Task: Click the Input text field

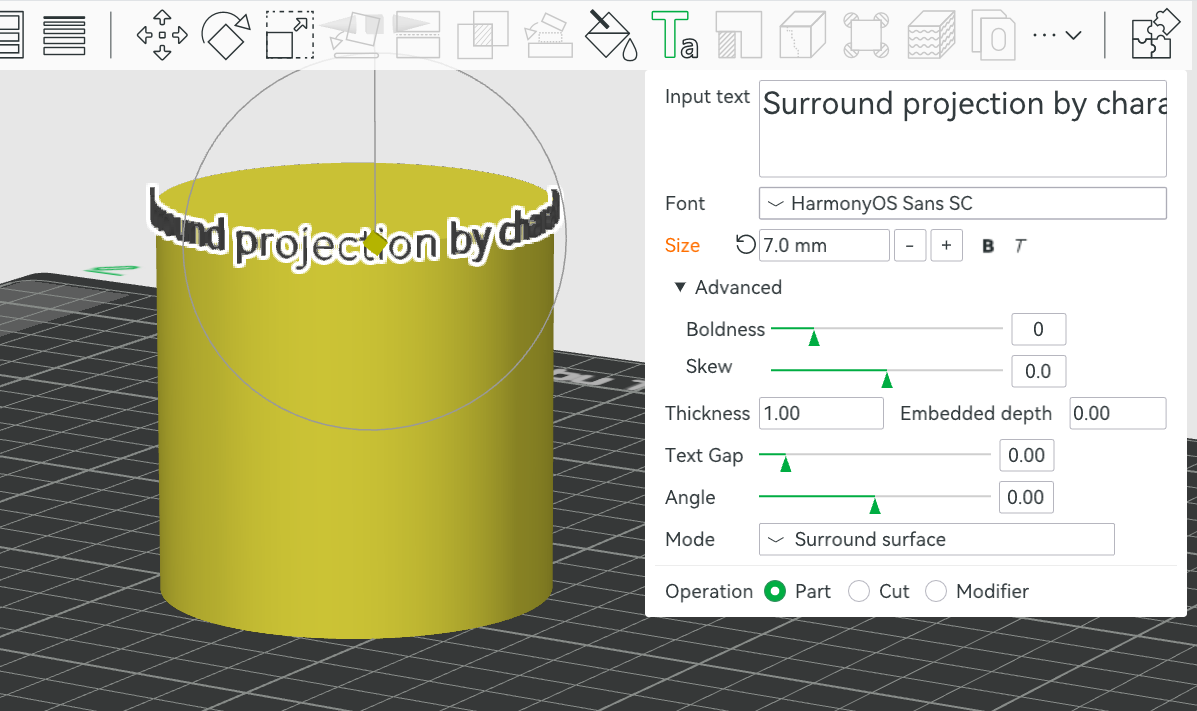Action: click(x=963, y=128)
